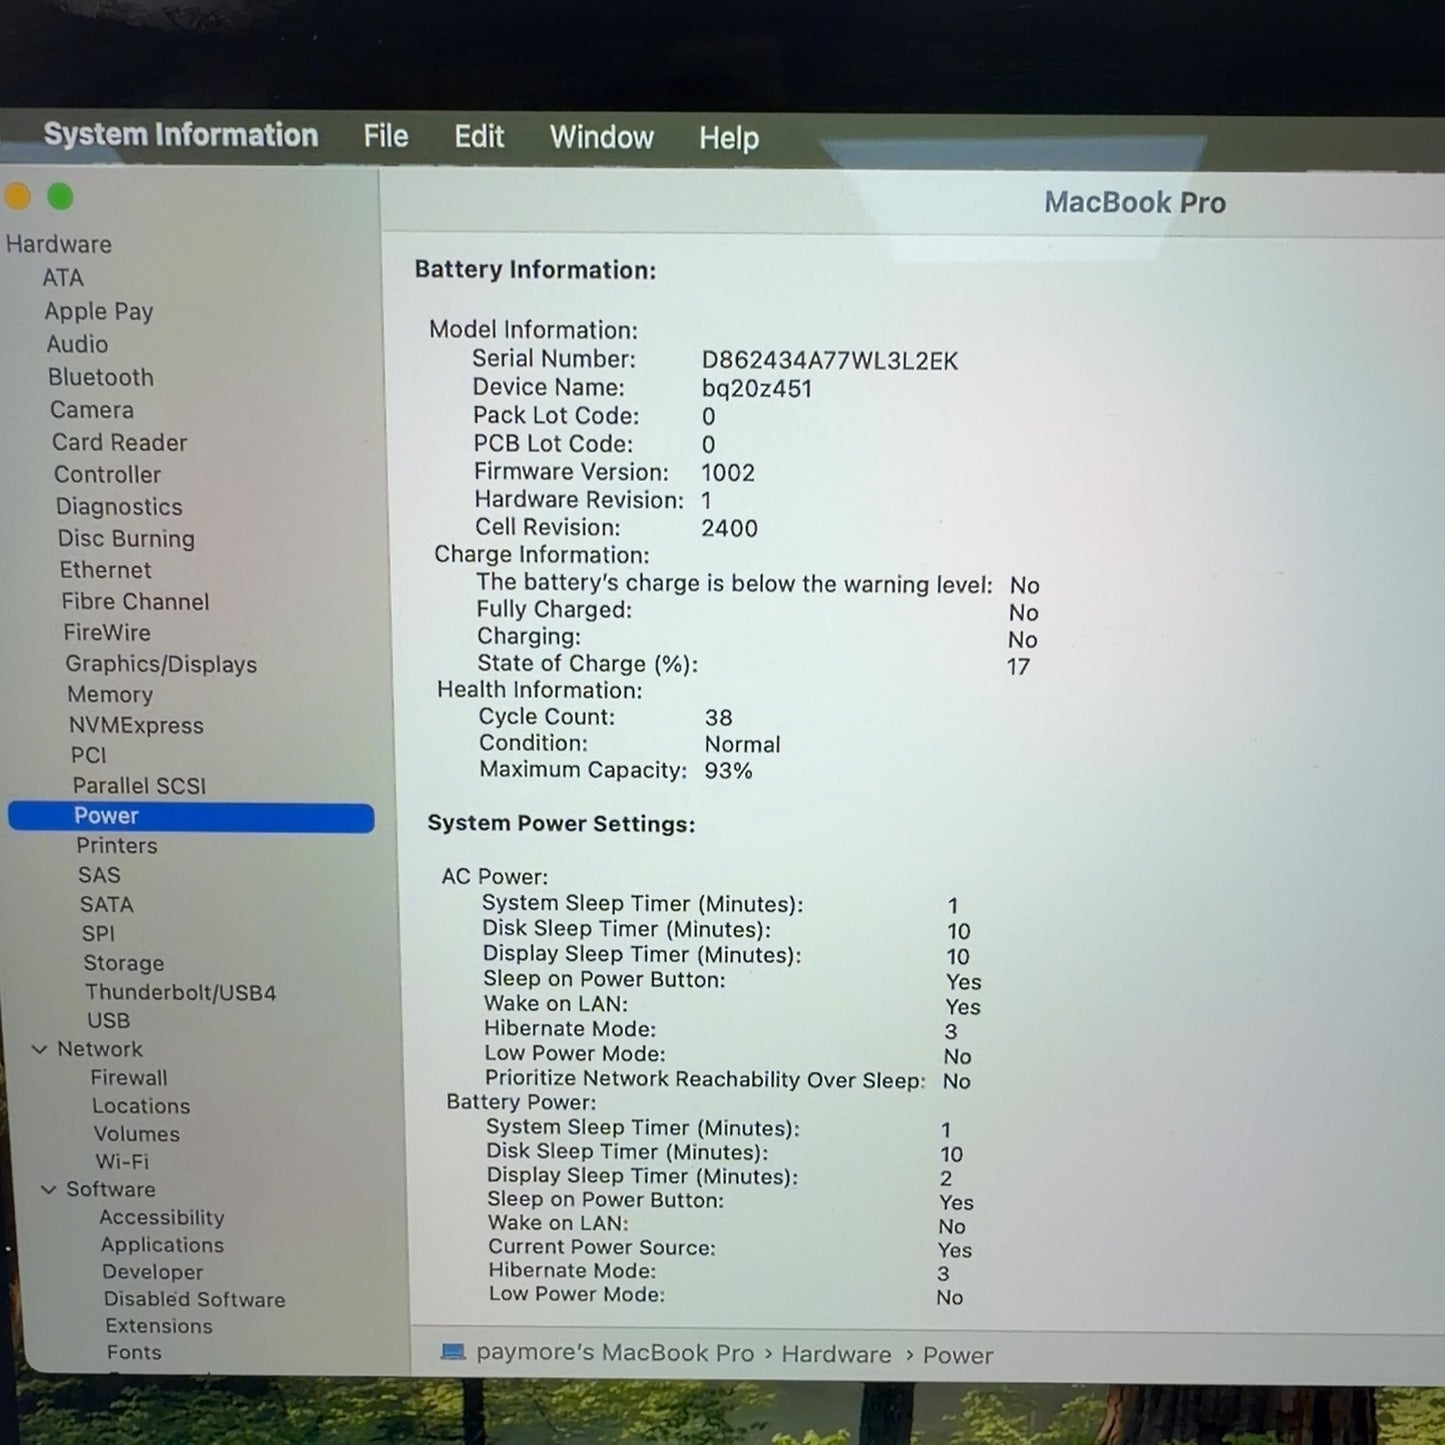Collapse the Network section chevron

[x=40, y=1049]
